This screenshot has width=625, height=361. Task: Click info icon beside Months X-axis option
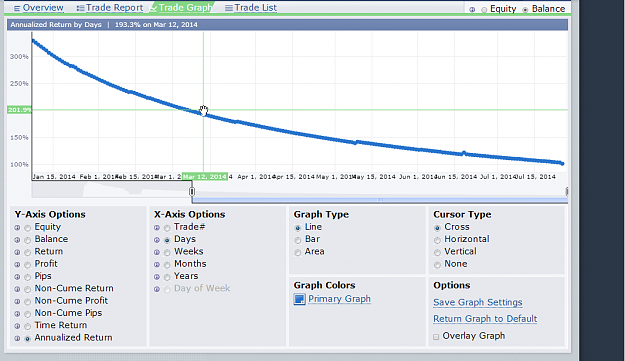157,265
